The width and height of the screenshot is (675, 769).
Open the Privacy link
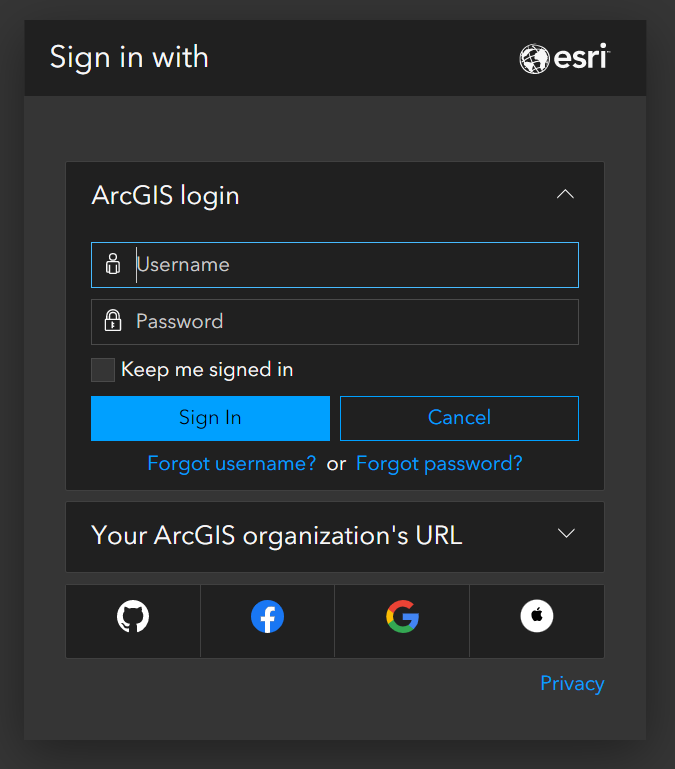tap(572, 683)
